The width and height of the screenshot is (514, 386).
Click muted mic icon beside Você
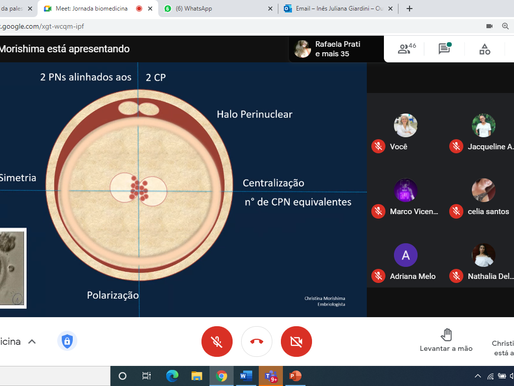point(378,146)
